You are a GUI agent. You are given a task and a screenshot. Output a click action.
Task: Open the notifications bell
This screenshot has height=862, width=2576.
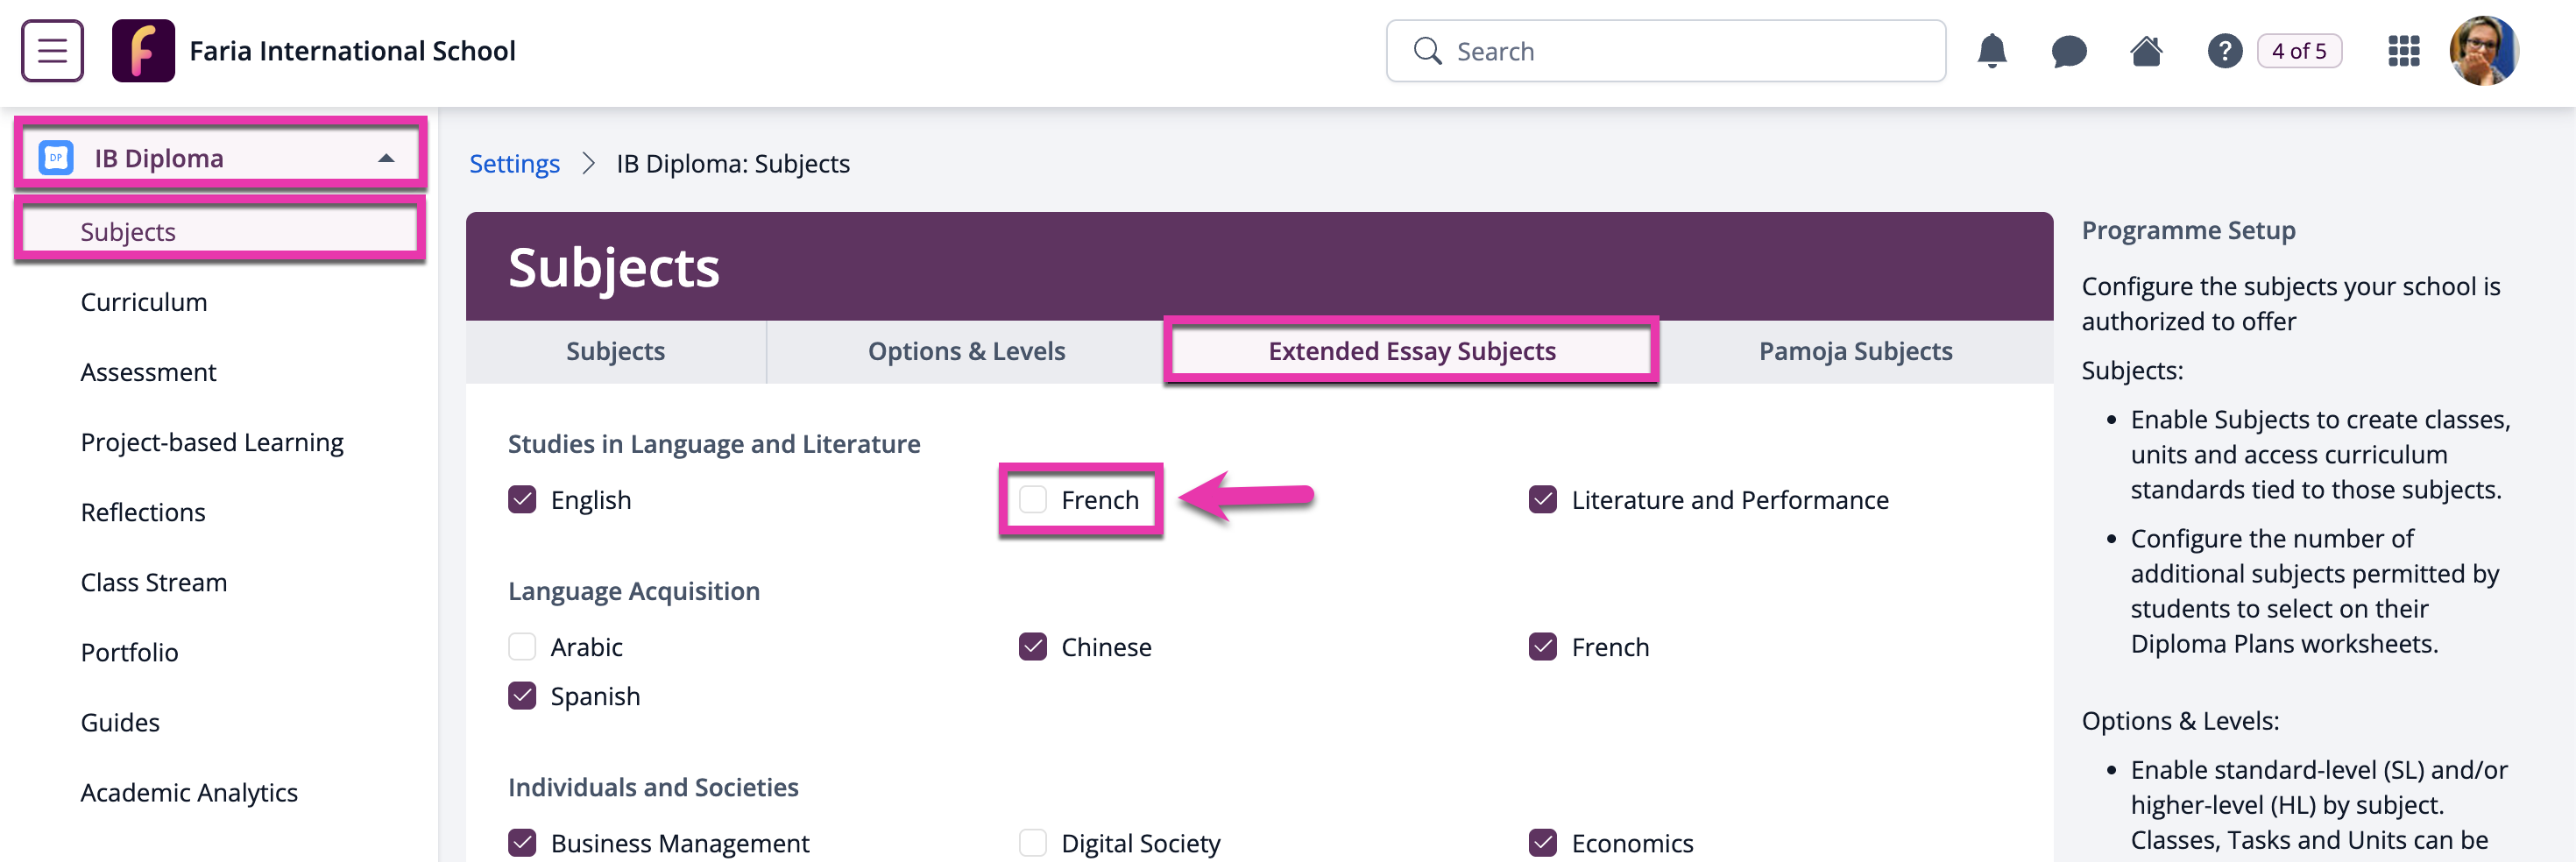click(1991, 51)
